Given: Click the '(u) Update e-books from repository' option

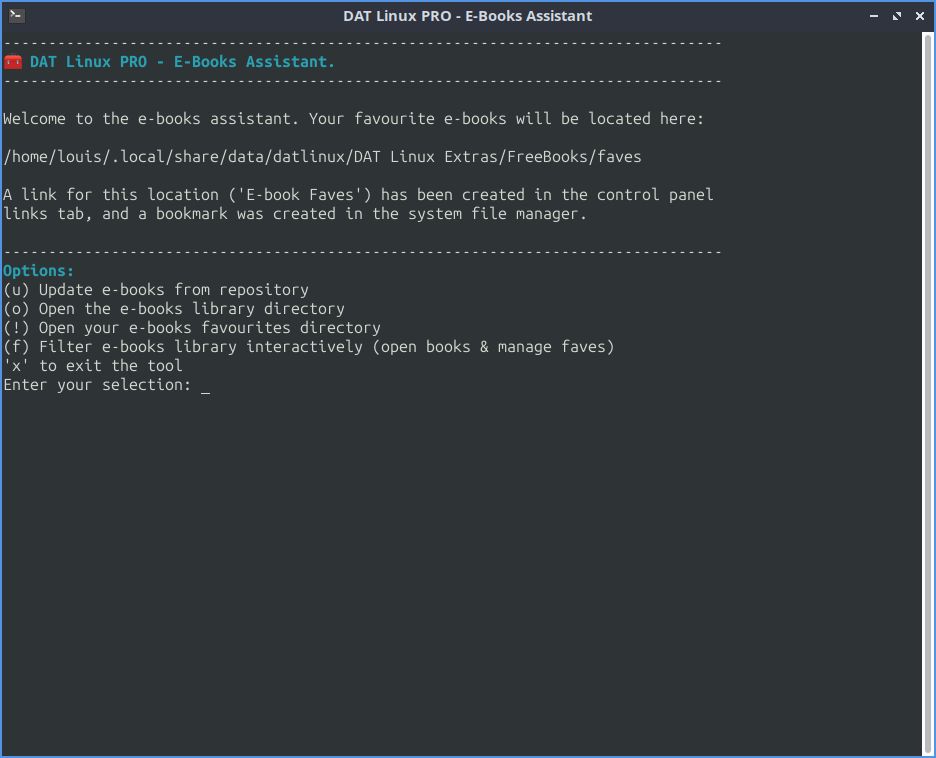Looking at the screenshot, I should pos(156,290).
